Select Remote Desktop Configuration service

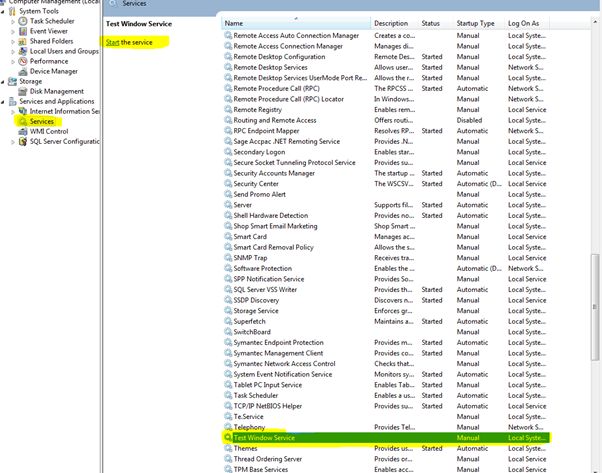pos(279,56)
